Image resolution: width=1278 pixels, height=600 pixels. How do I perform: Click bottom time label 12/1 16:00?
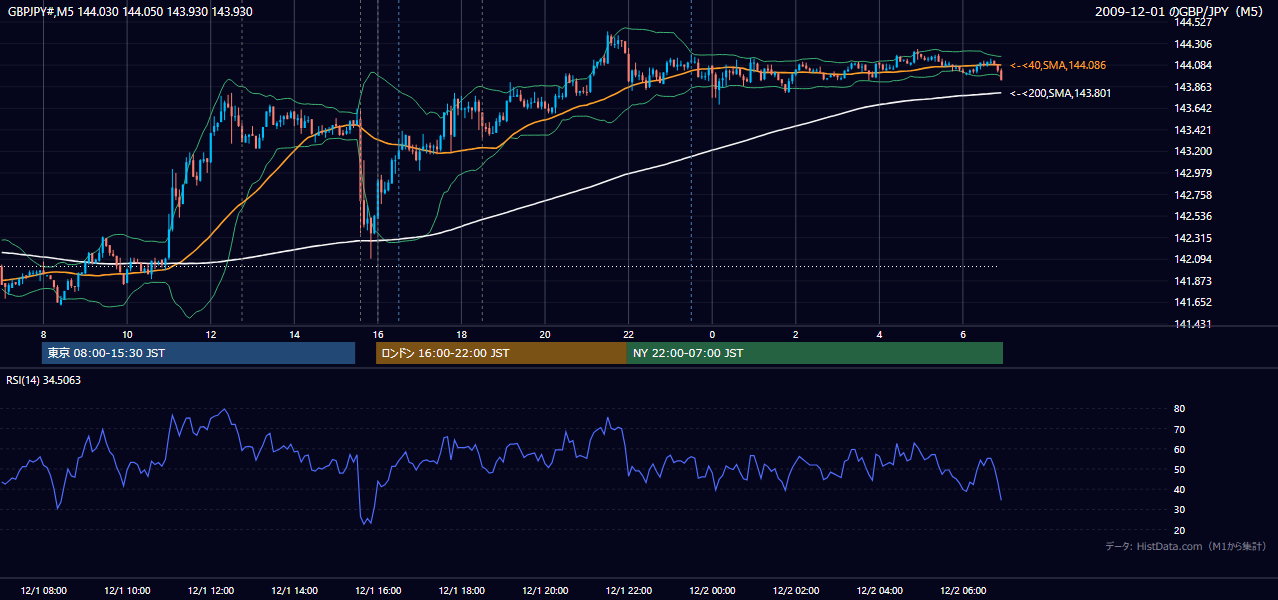tap(378, 591)
